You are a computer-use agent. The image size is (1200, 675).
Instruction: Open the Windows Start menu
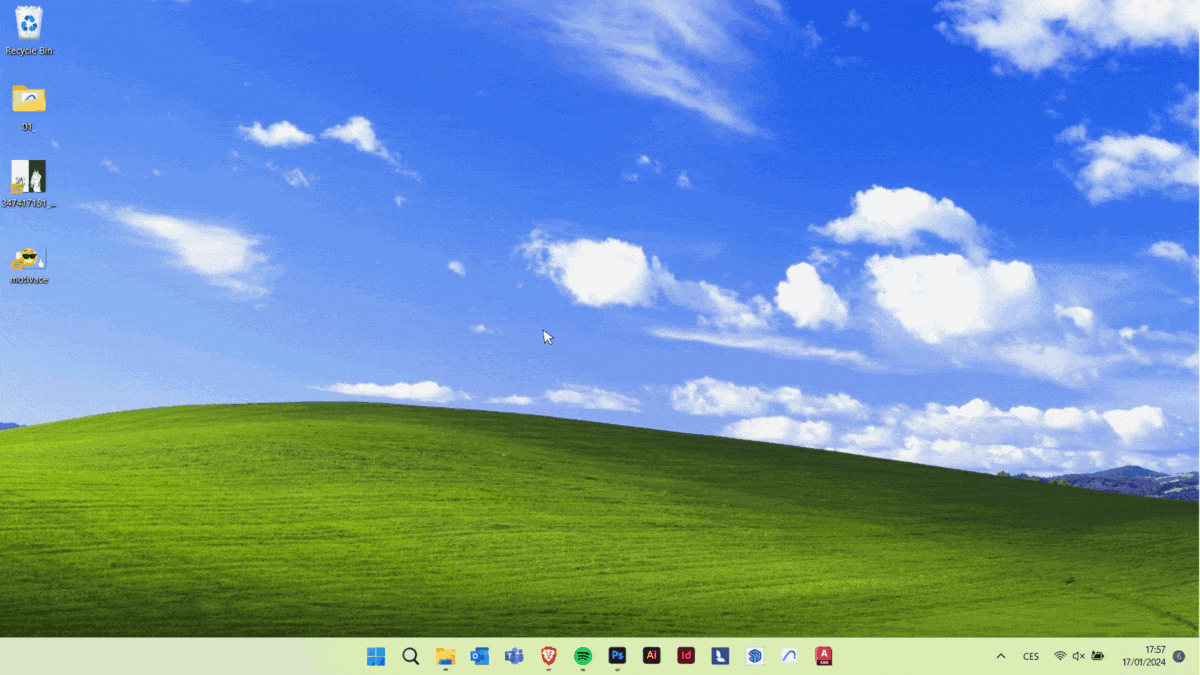click(x=376, y=656)
